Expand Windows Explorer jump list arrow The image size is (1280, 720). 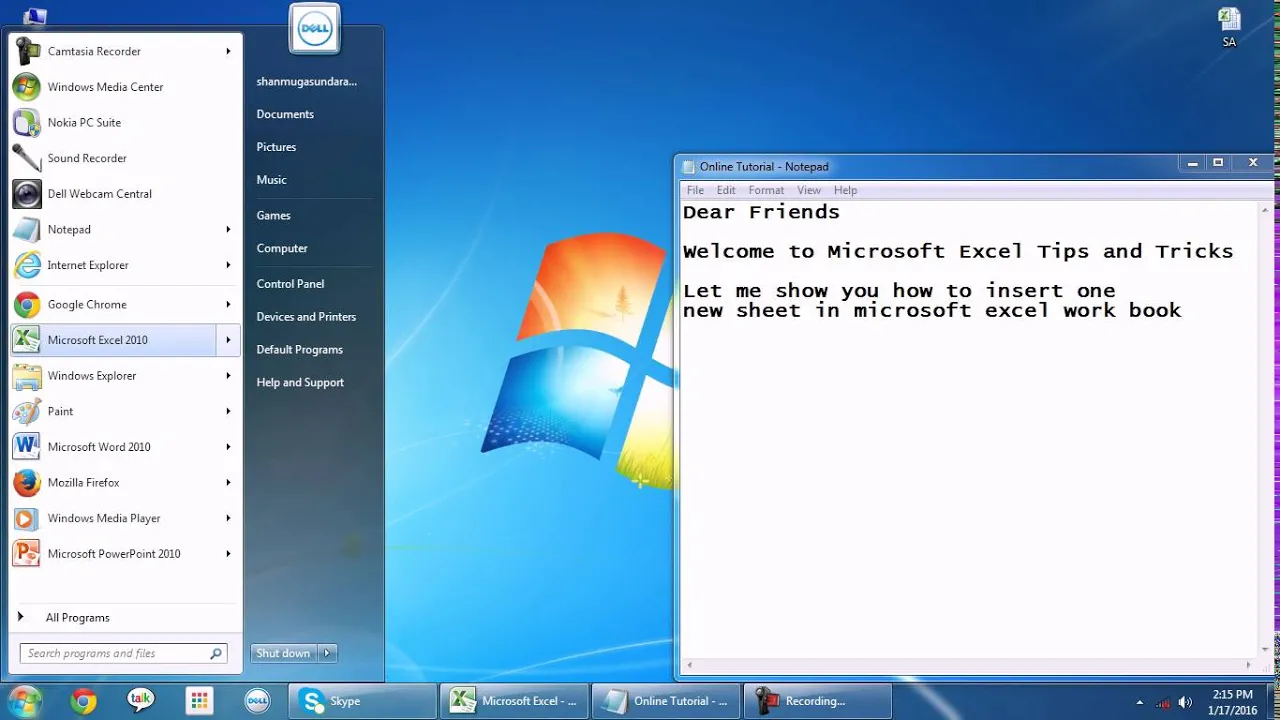coord(228,376)
